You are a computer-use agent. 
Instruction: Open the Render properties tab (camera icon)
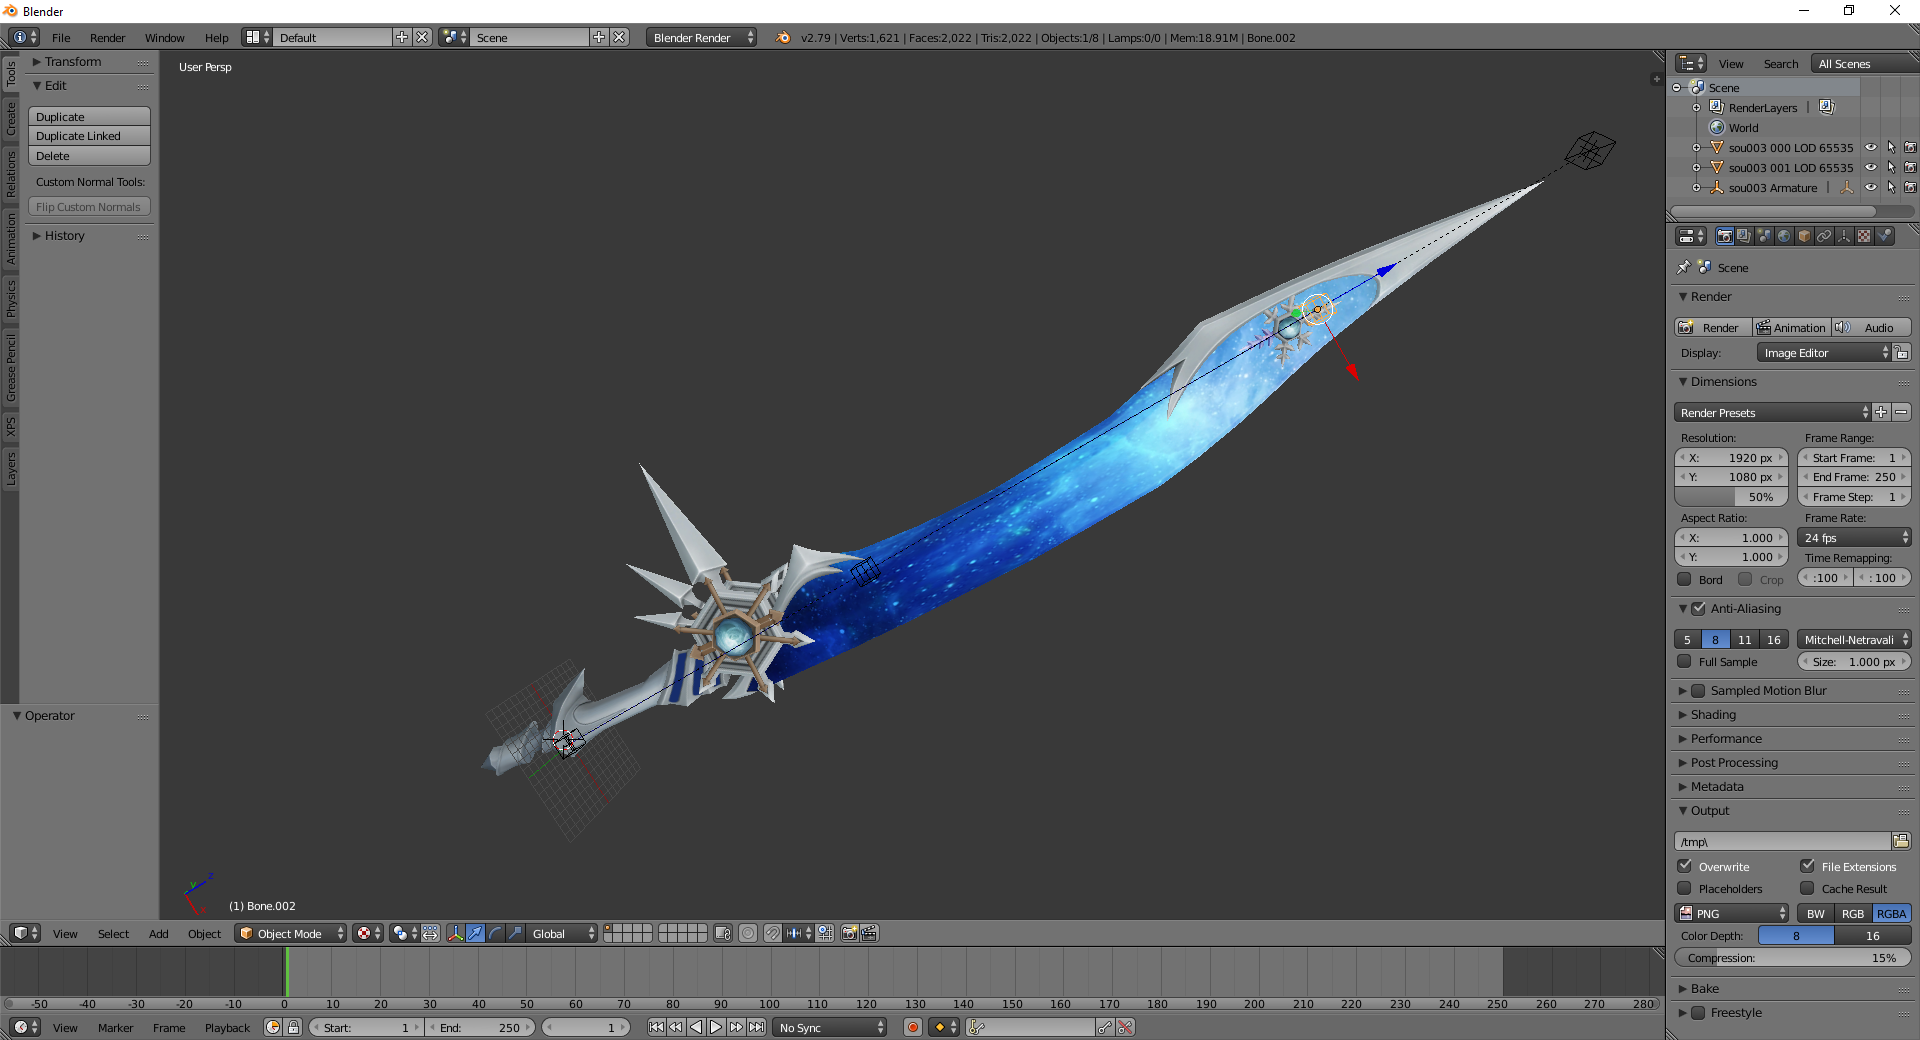coord(1724,236)
